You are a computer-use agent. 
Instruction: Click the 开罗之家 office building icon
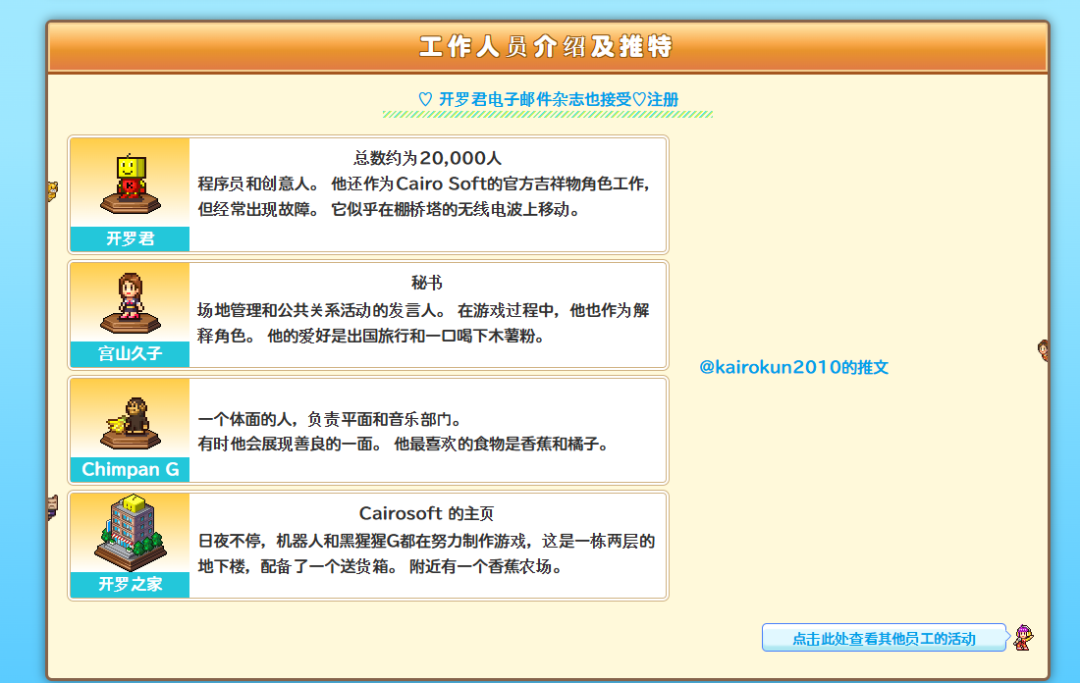[x=129, y=530]
